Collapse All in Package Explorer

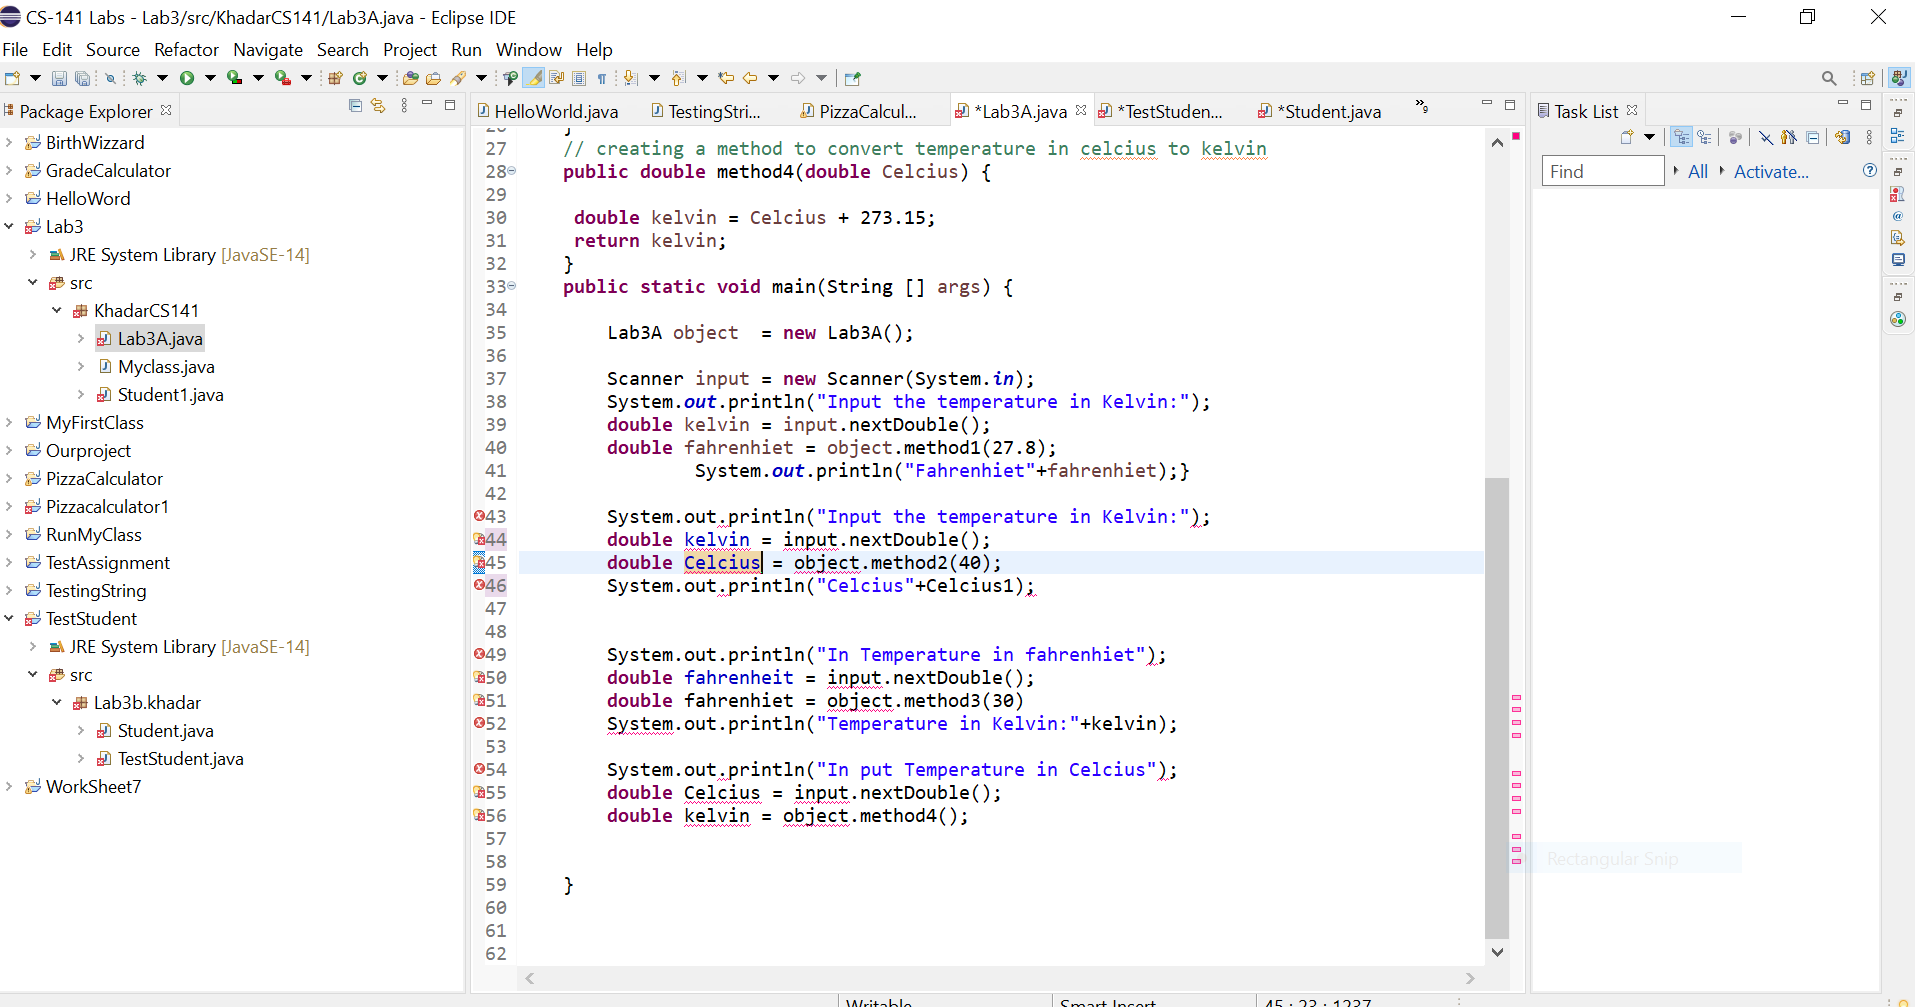pos(355,105)
